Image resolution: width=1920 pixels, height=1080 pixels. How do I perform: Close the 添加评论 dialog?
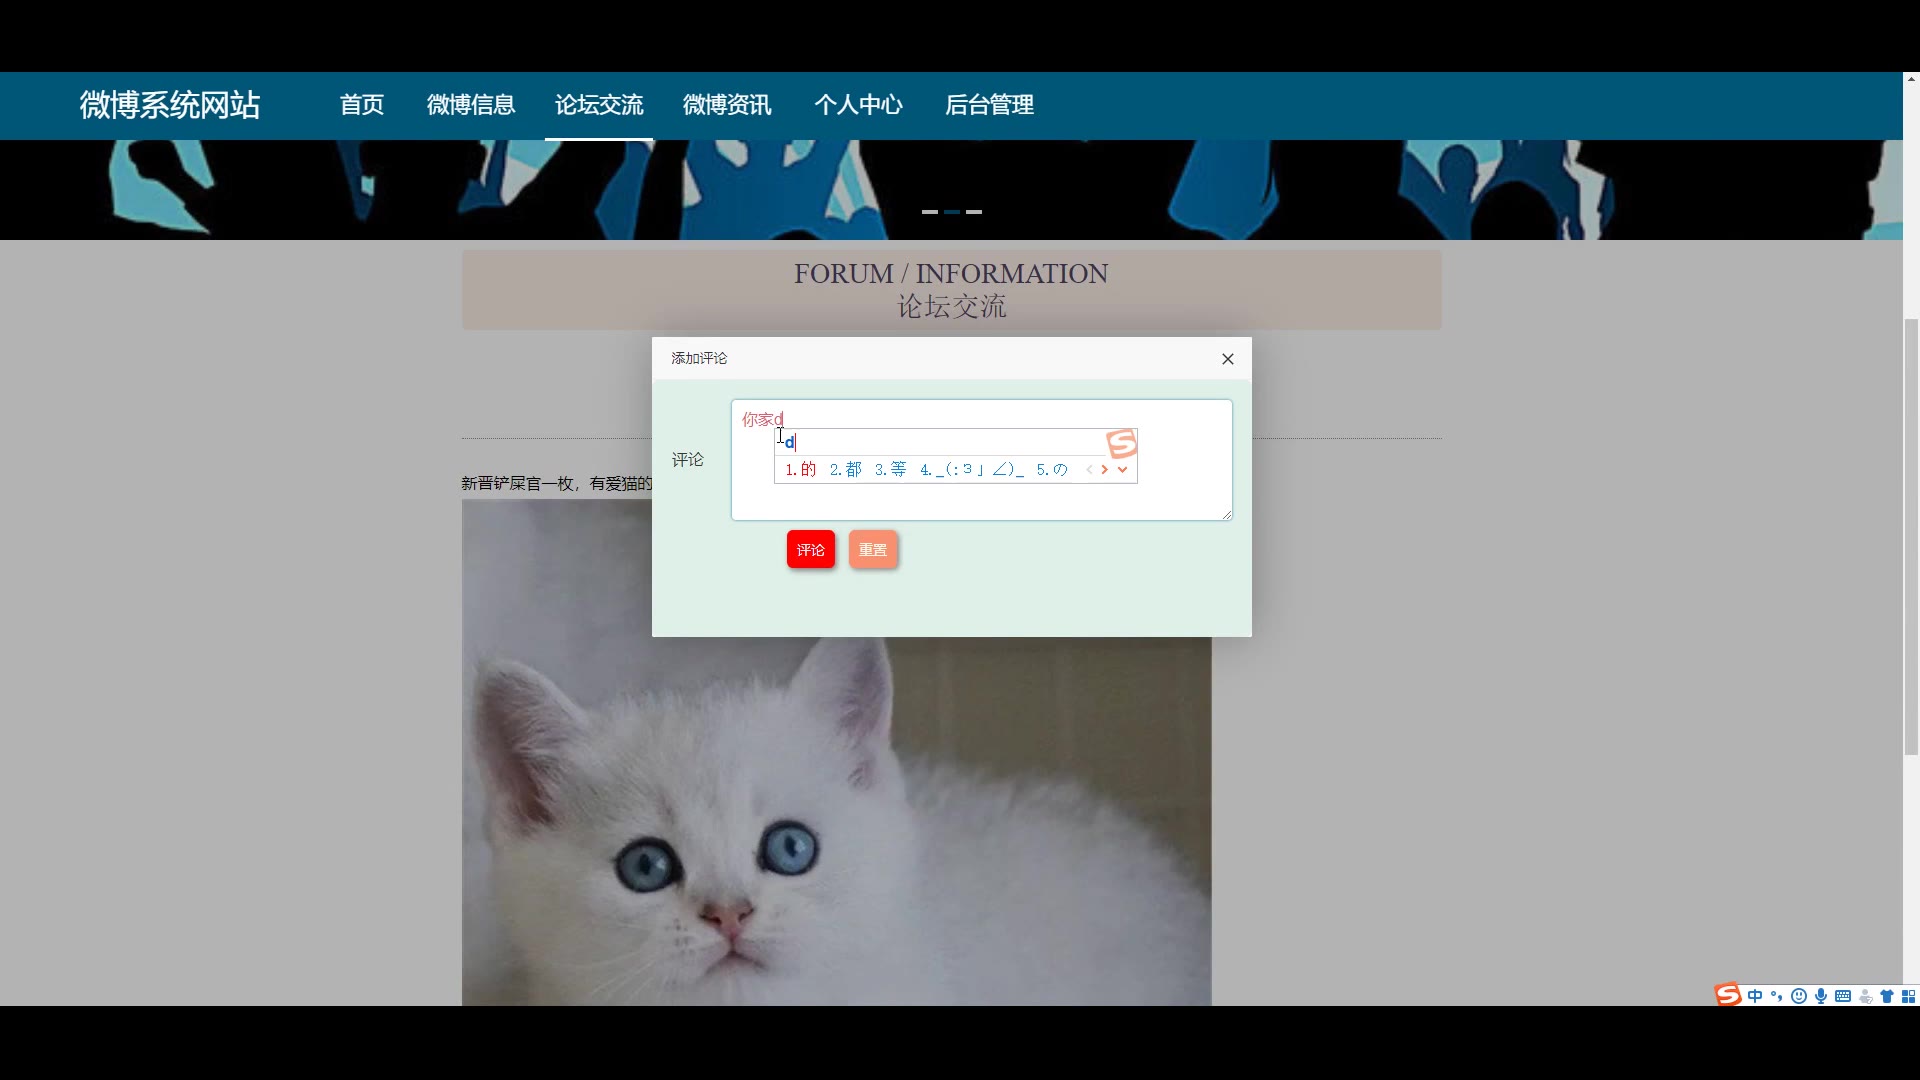1228,359
